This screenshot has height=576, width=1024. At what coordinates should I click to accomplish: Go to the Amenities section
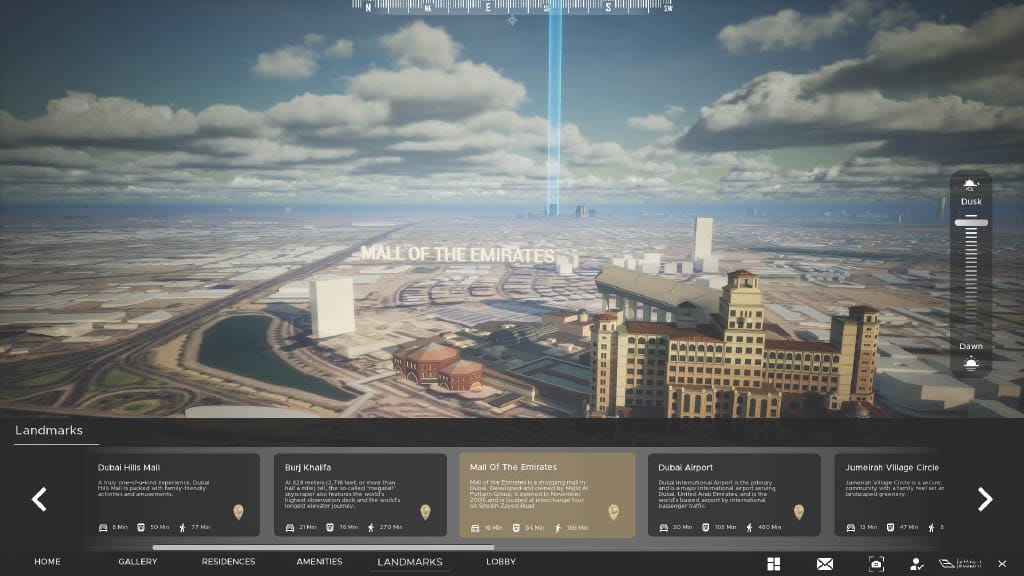(x=319, y=562)
